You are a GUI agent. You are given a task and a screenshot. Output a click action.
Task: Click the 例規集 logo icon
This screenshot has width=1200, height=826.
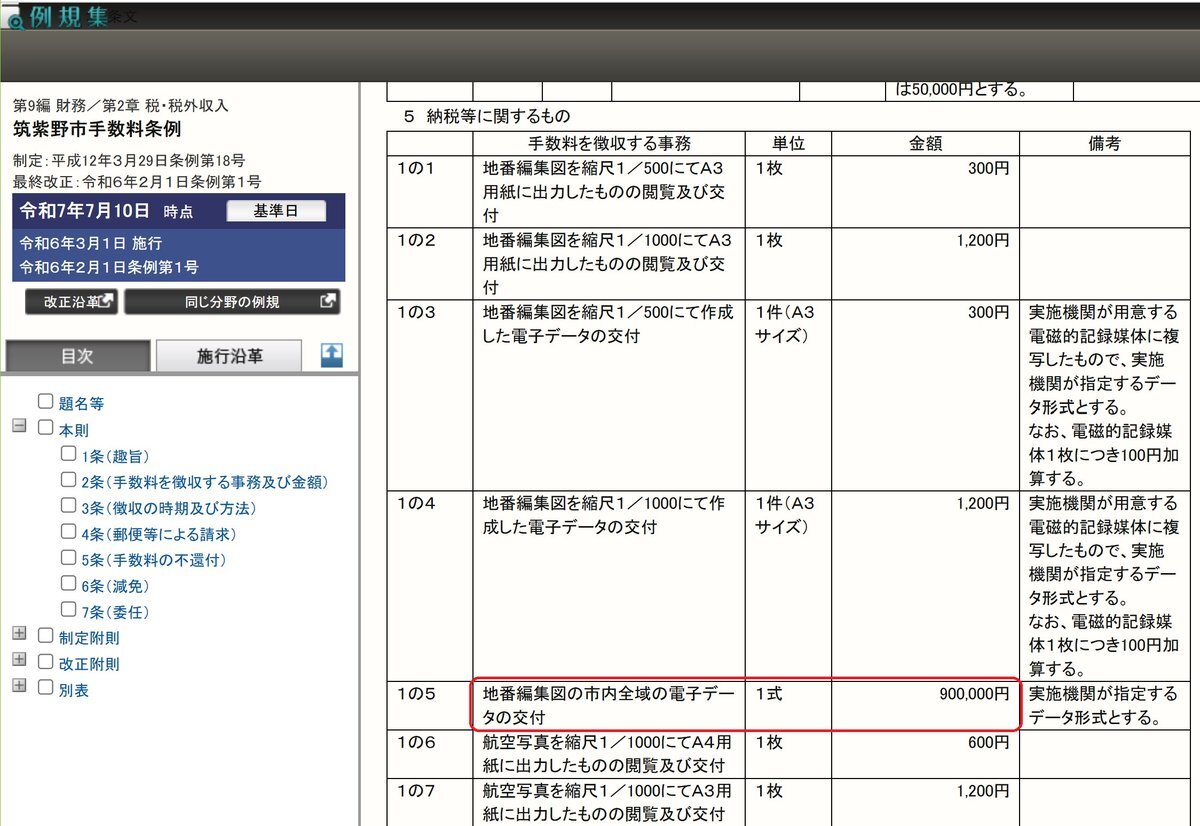57,15
